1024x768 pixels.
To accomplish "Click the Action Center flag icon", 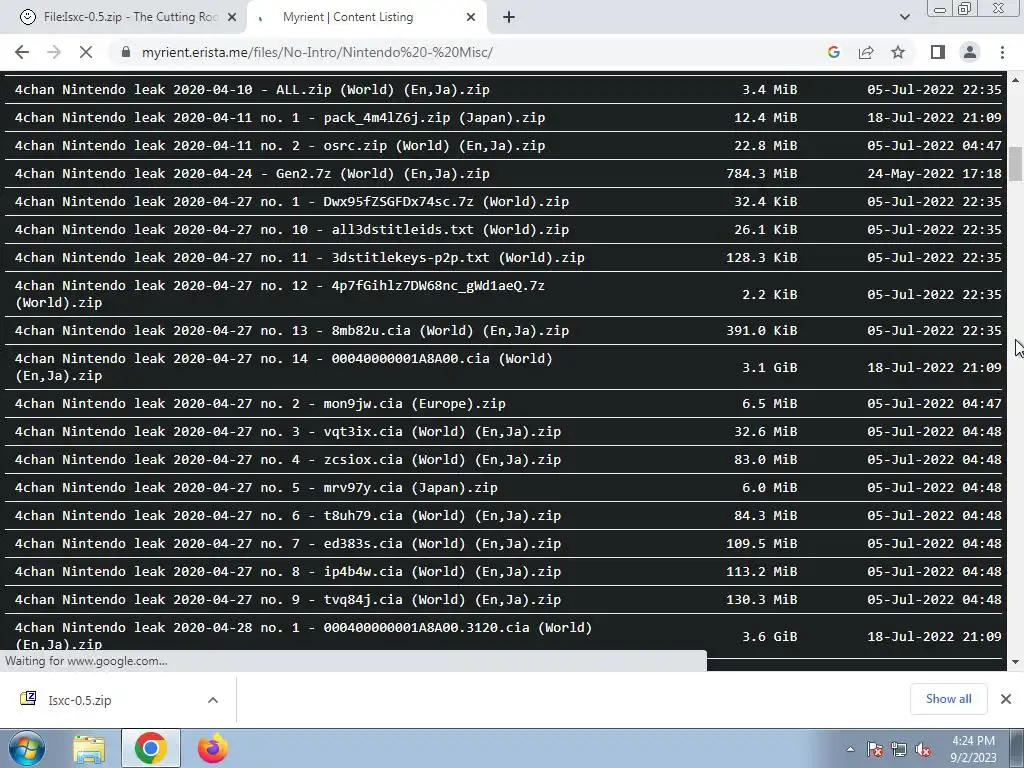I will coord(874,750).
